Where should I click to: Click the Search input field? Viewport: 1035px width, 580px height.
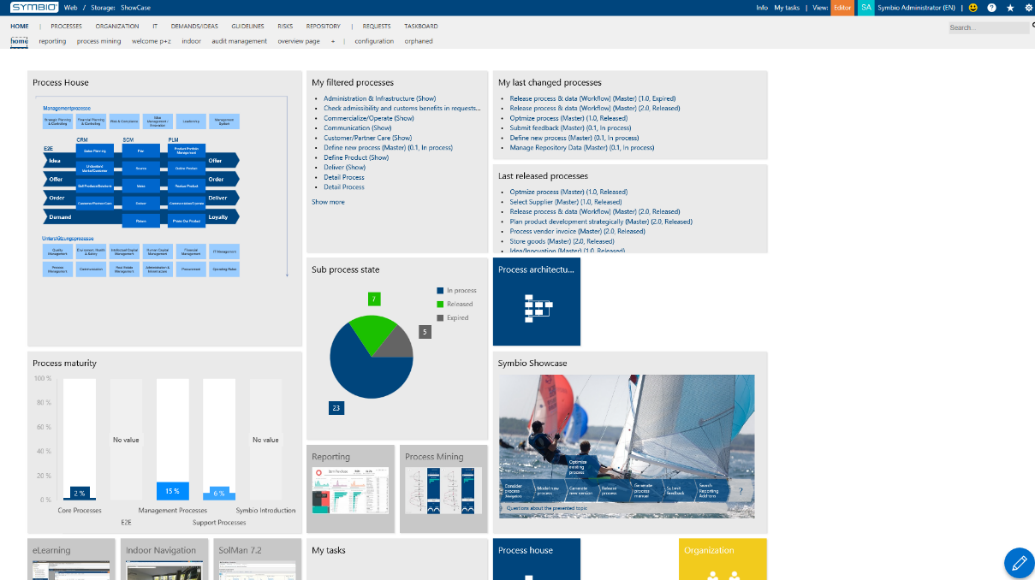coord(988,28)
